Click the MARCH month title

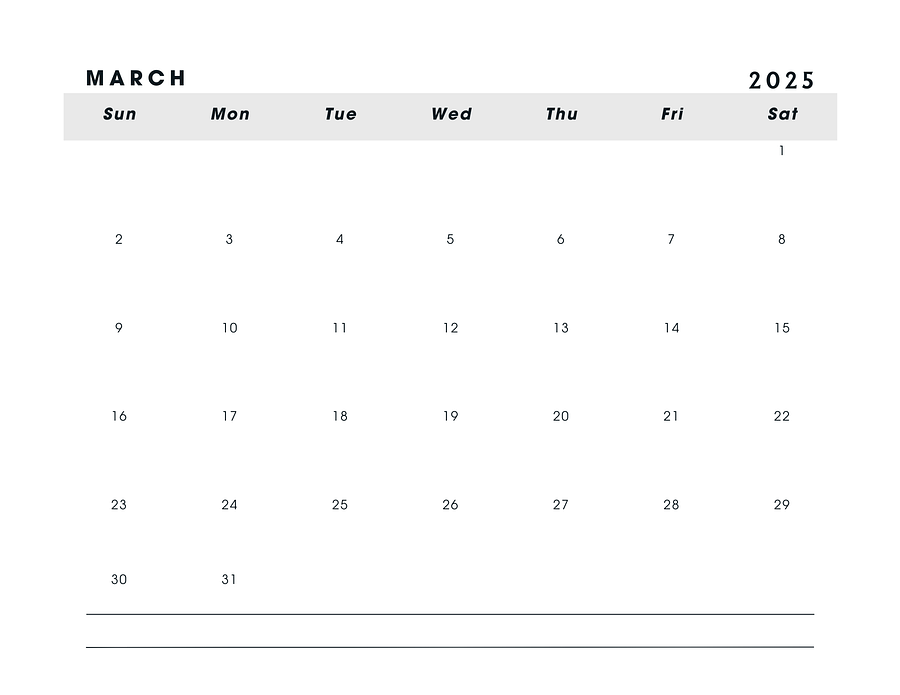pos(136,78)
